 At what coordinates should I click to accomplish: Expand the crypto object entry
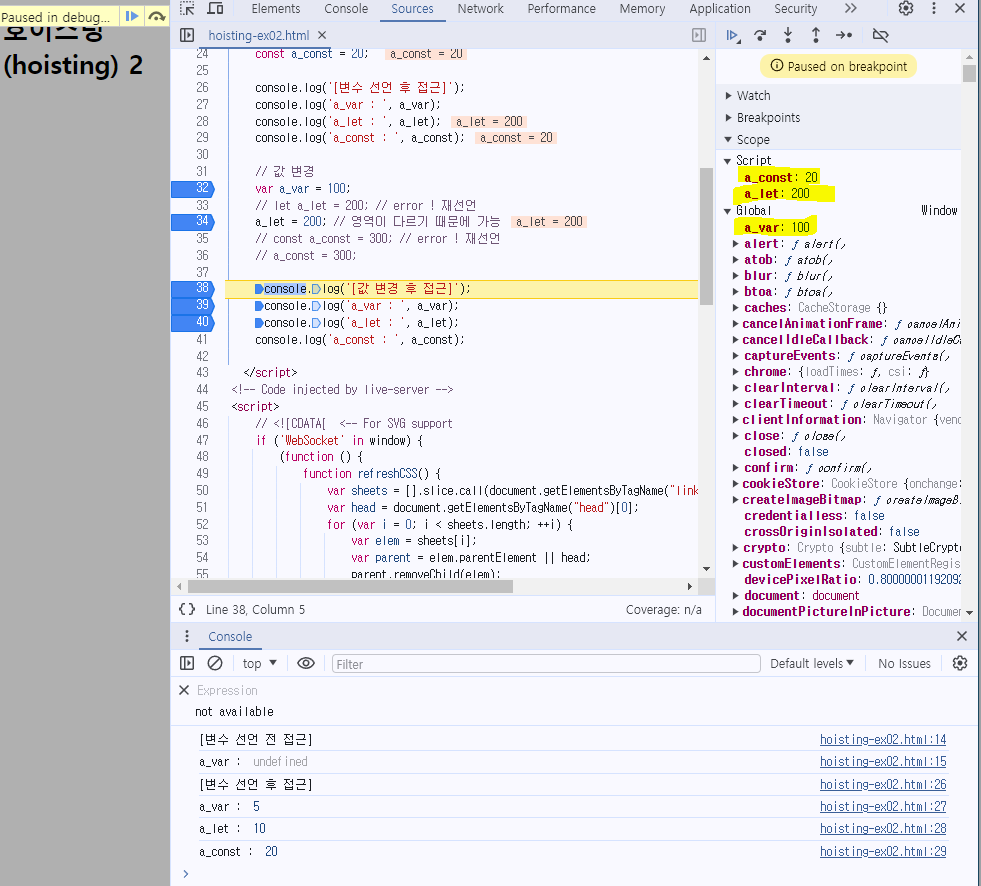tap(736, 547)
